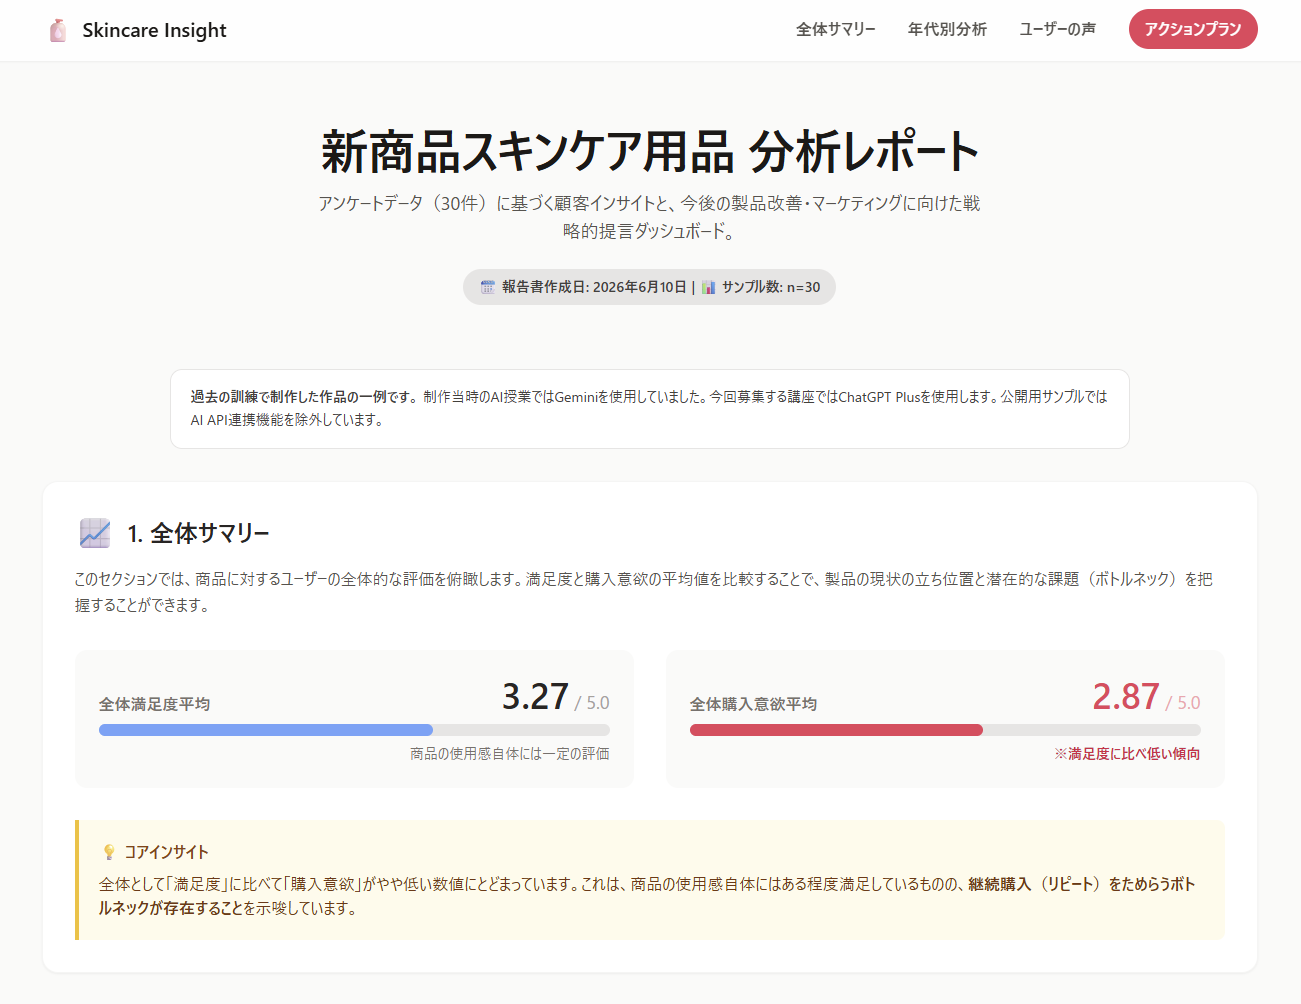Click the chart icon next to 全体サマリー heading
Screen dimensions: 1301x1004
(95, 533)
